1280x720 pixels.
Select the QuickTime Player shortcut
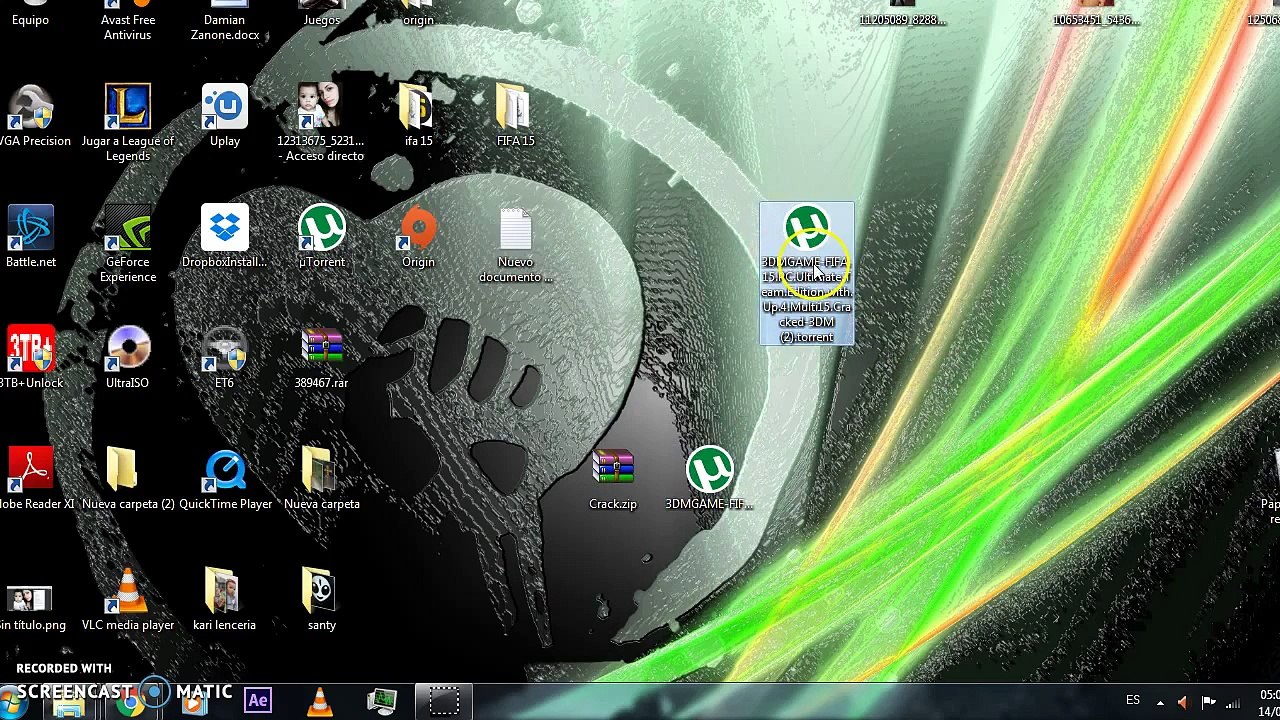point(225,479)
